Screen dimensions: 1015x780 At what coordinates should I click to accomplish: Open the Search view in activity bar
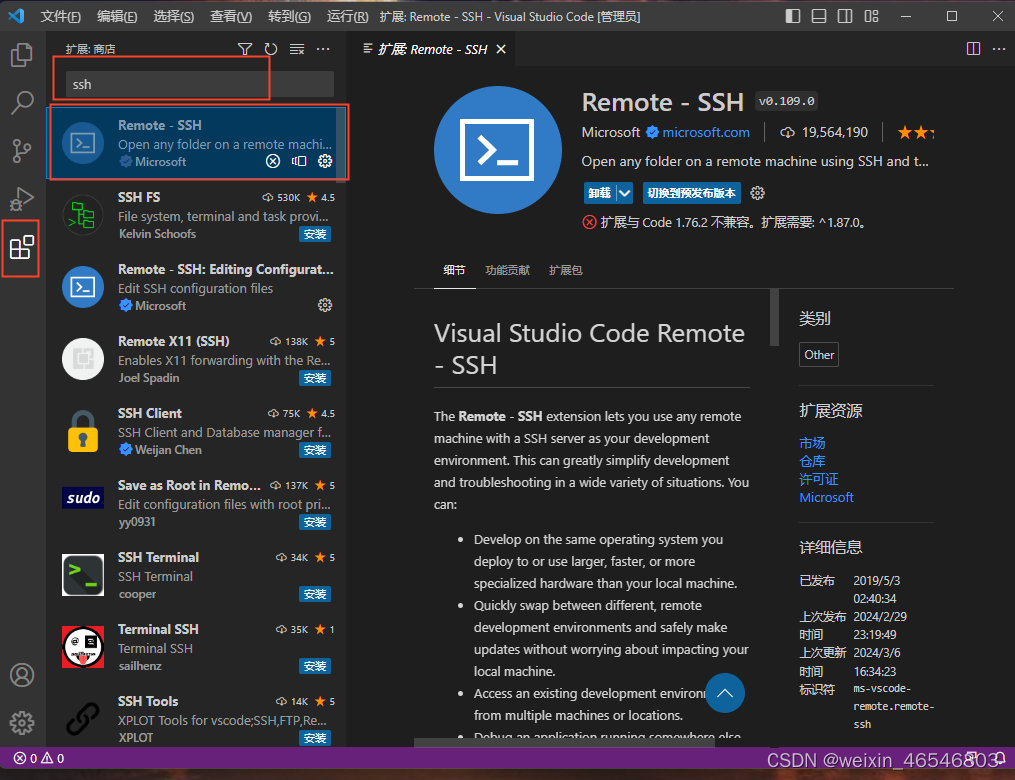pos(21,102)
